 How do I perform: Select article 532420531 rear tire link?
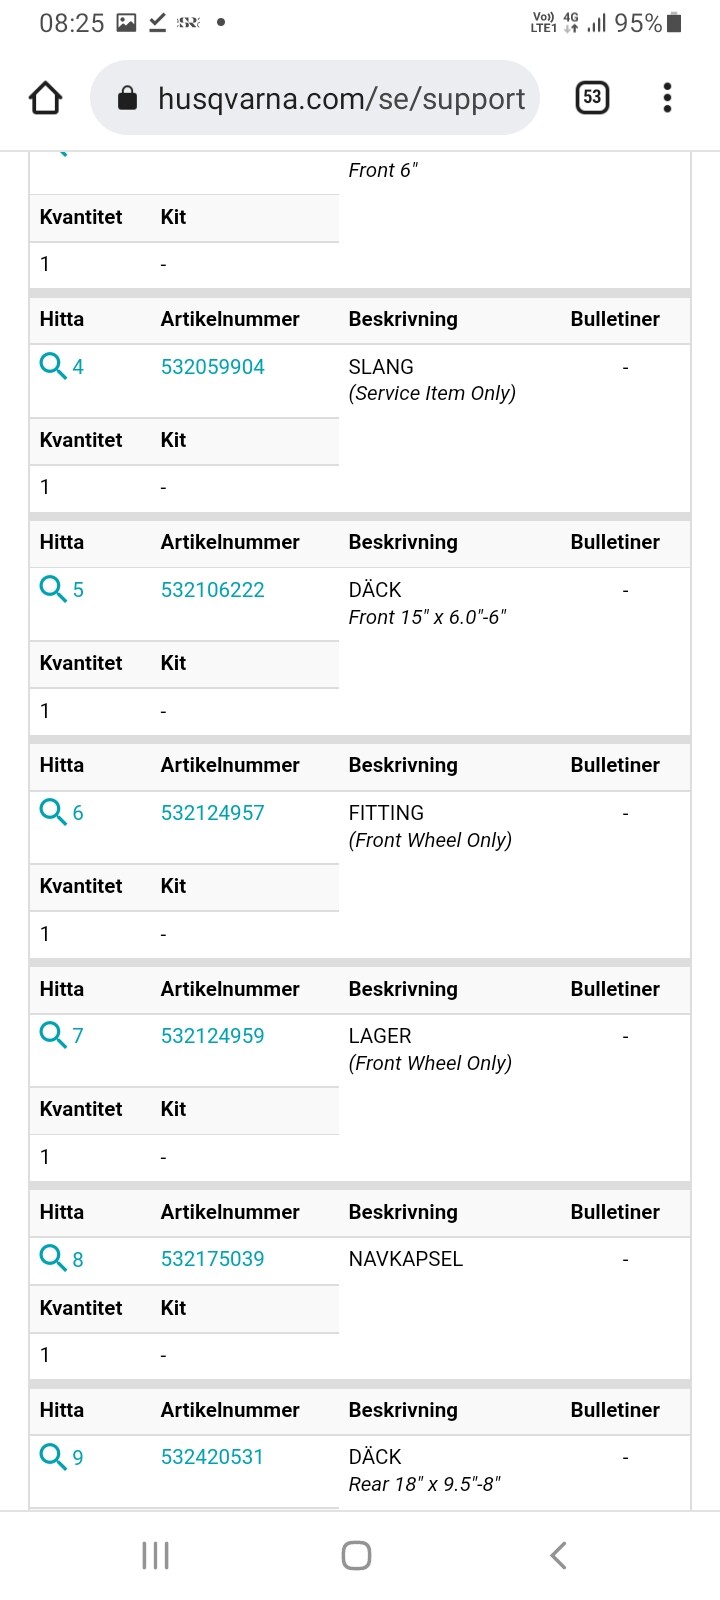coord(212,1457)
